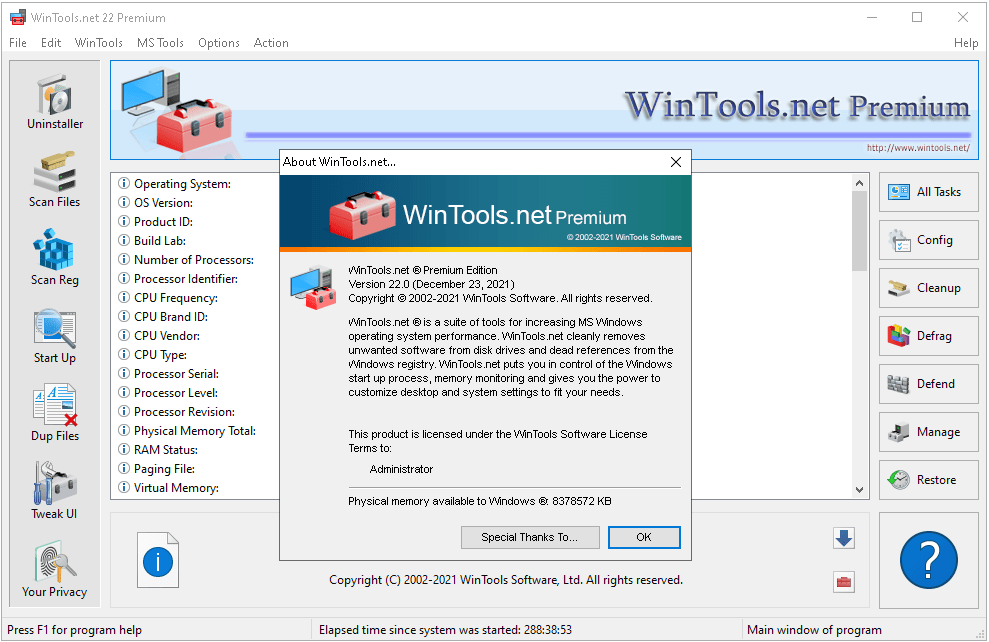Click the wintools.net URL in banner
This screenshot has height=642, width=989.
coord(918,148)
